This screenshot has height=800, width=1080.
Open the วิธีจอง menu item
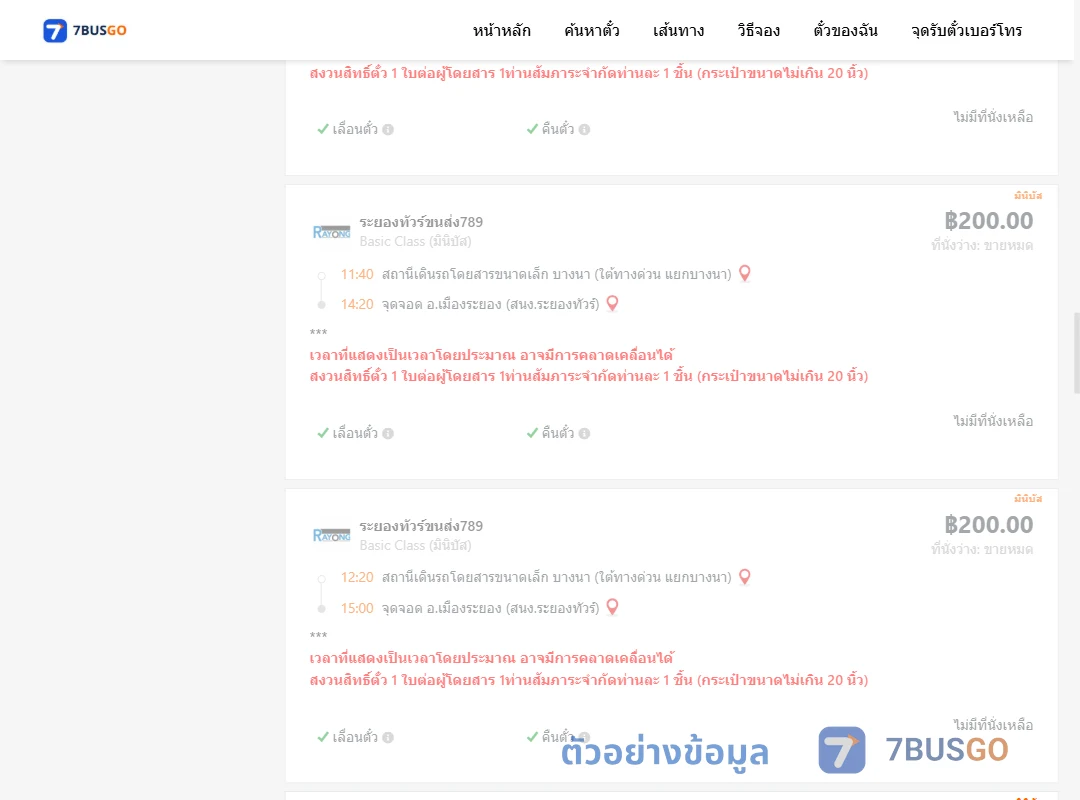[758, 30]
